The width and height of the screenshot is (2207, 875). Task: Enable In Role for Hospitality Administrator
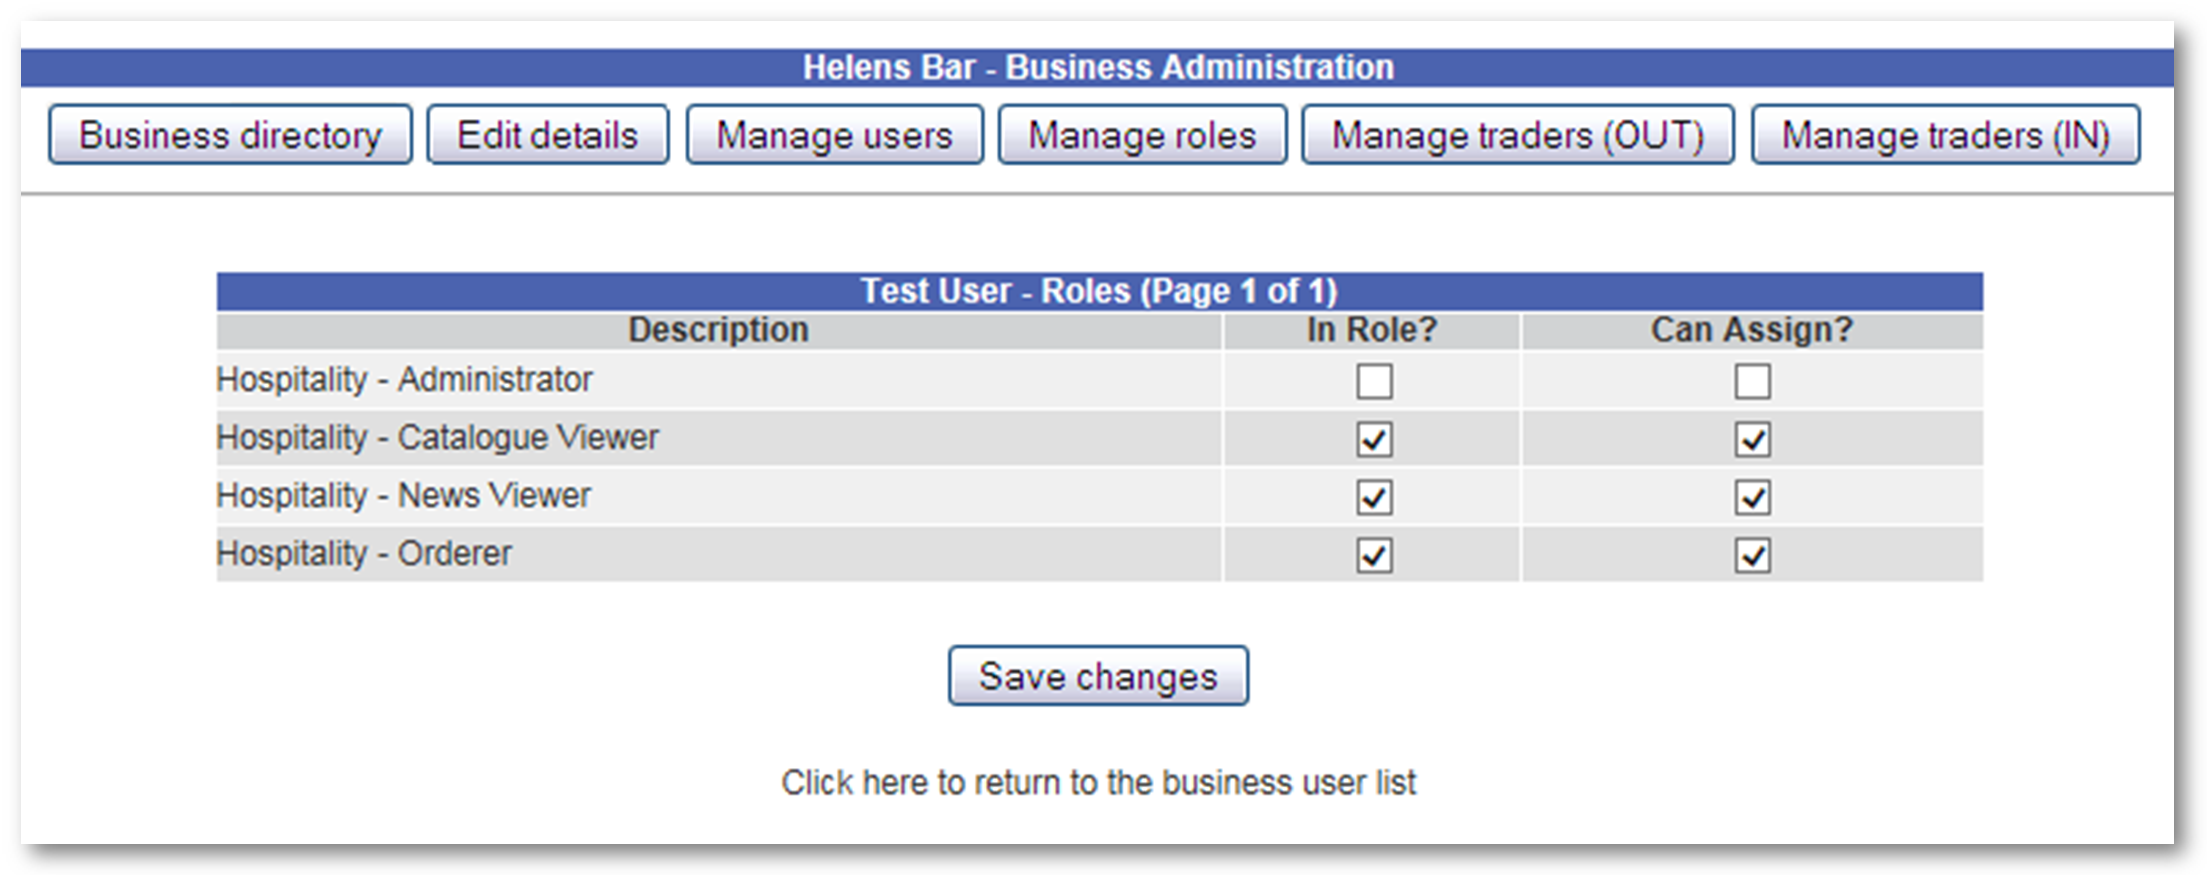pos(1374,381)
